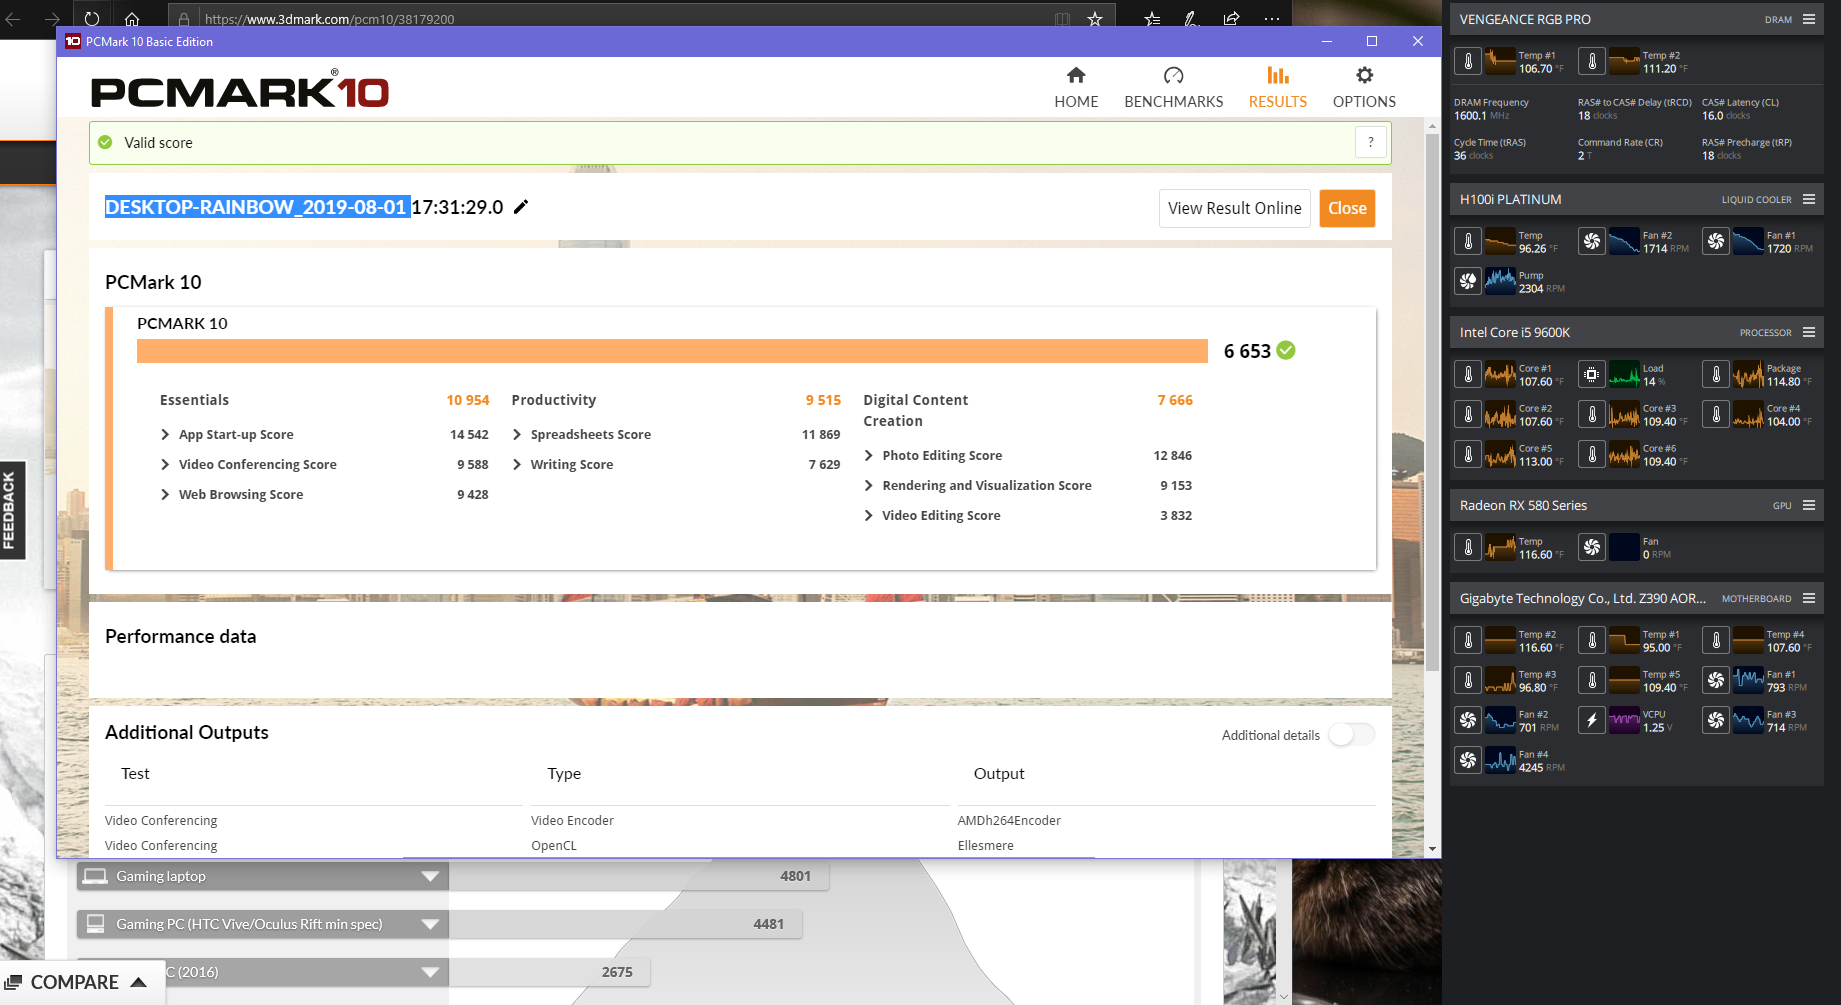Open the Intel Core i5 9600K panel menu
Image resolution: width=1841 pixels, height=1005 pixels.
point(1809,332)
